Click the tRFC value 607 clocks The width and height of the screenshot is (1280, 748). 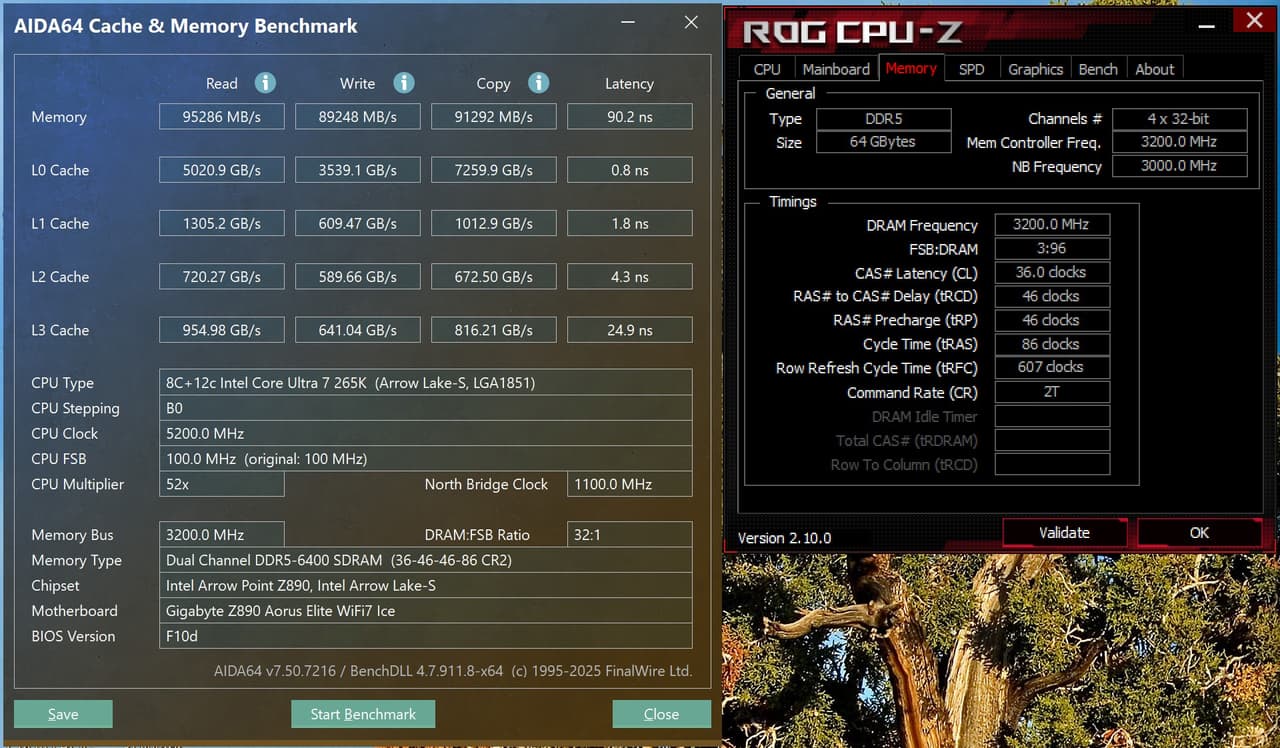(1052, 367)
